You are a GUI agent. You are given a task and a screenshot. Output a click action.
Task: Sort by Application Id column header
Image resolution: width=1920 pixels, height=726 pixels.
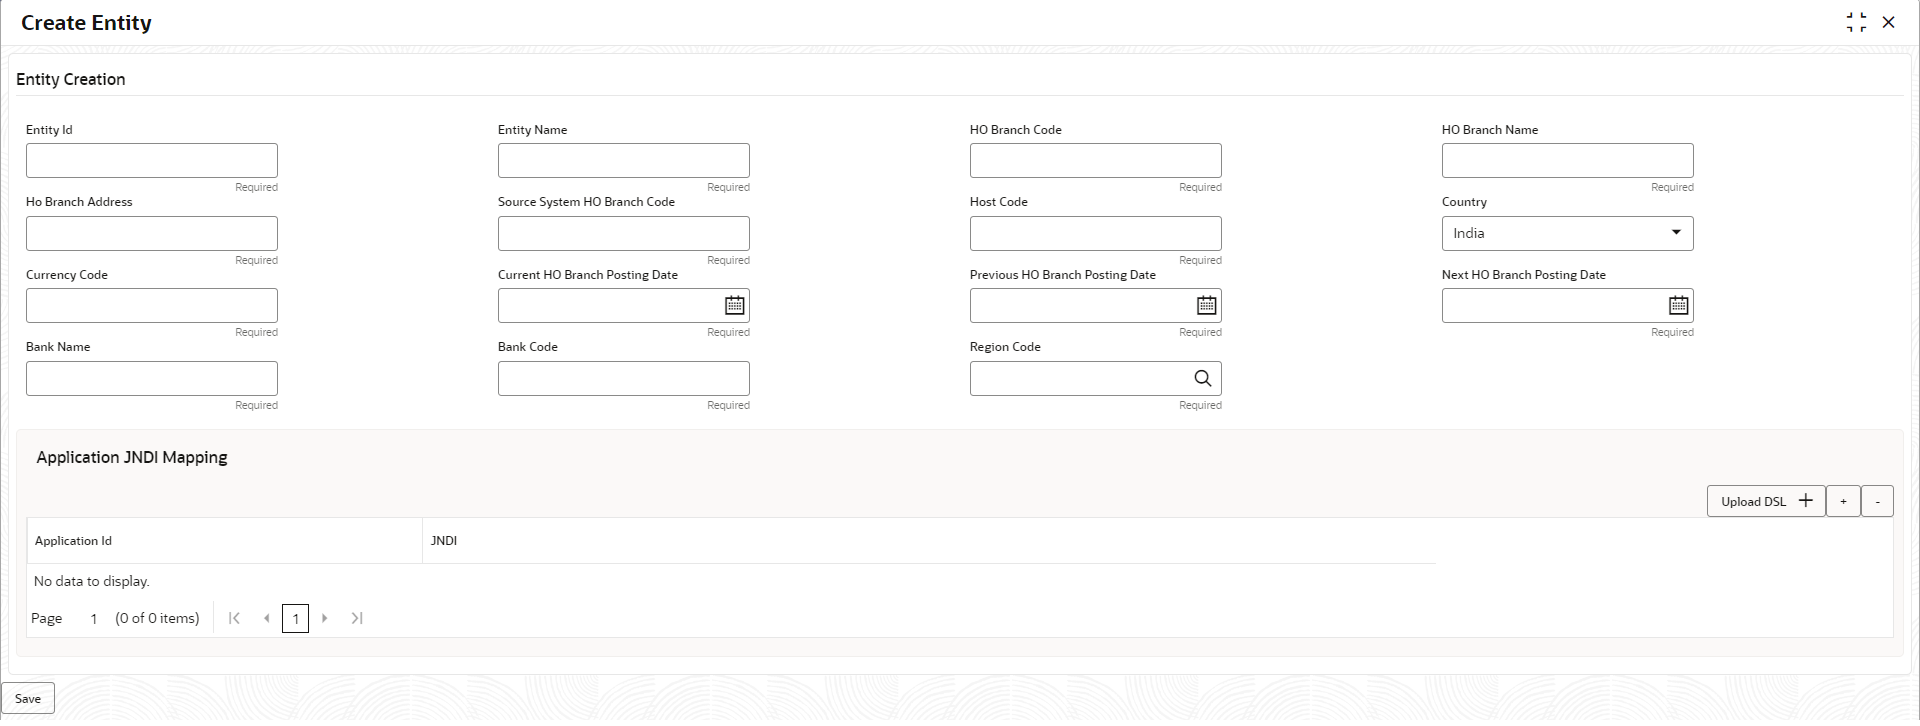(x=73, y=541)
